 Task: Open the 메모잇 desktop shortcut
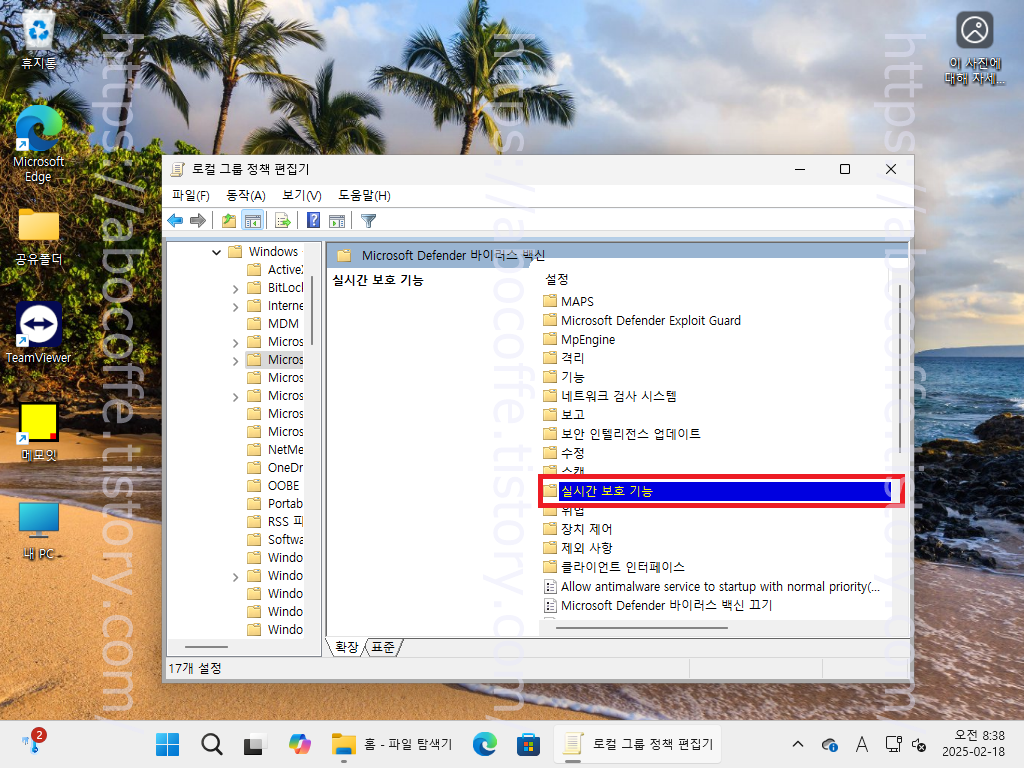point(39,432)
